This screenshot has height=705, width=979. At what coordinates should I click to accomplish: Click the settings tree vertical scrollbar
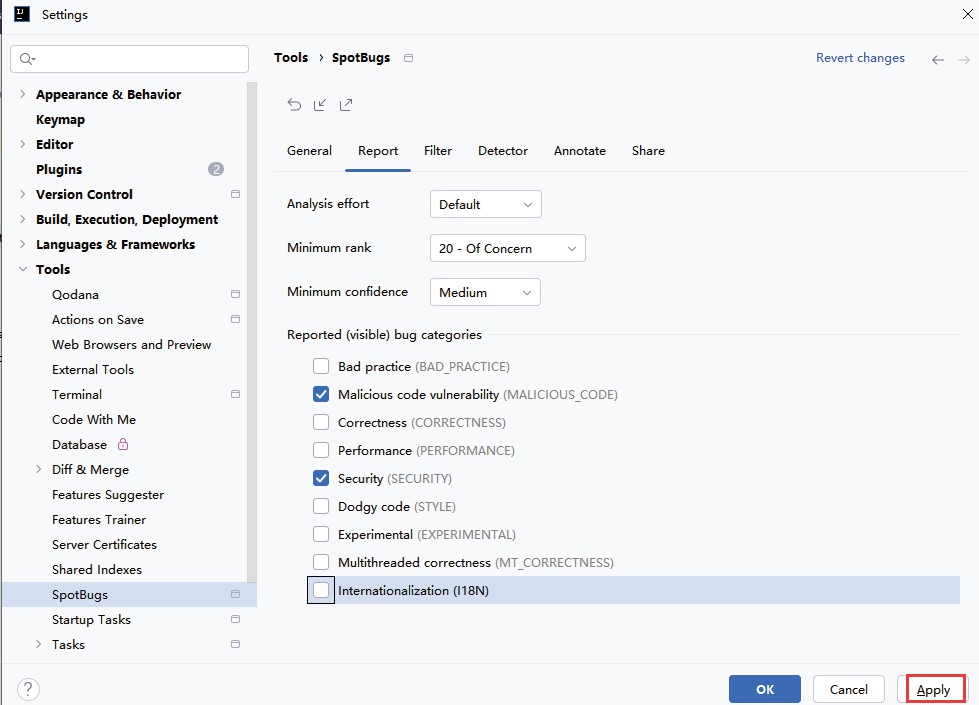pos(252,332)
